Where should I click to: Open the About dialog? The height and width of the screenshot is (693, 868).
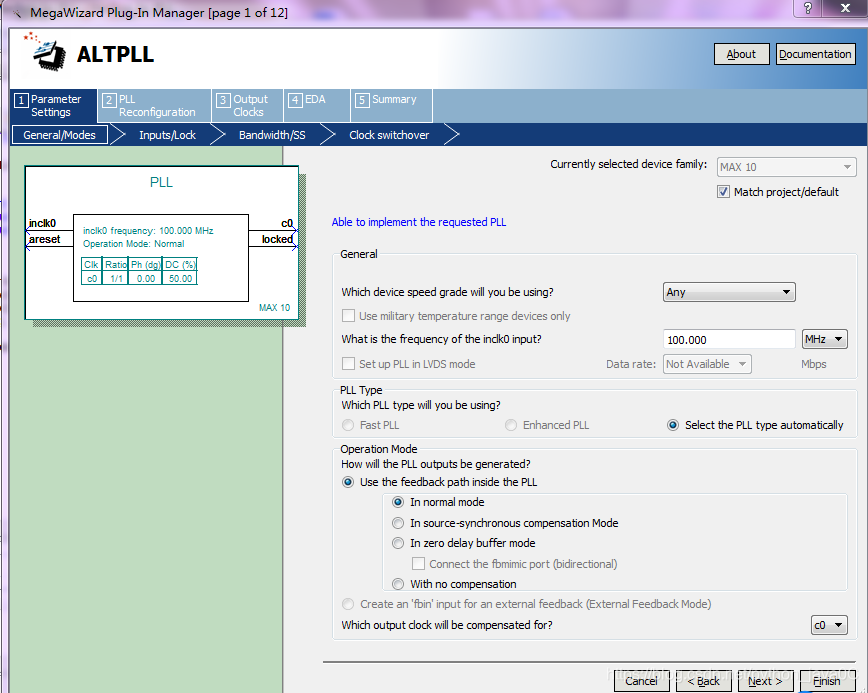741,54
